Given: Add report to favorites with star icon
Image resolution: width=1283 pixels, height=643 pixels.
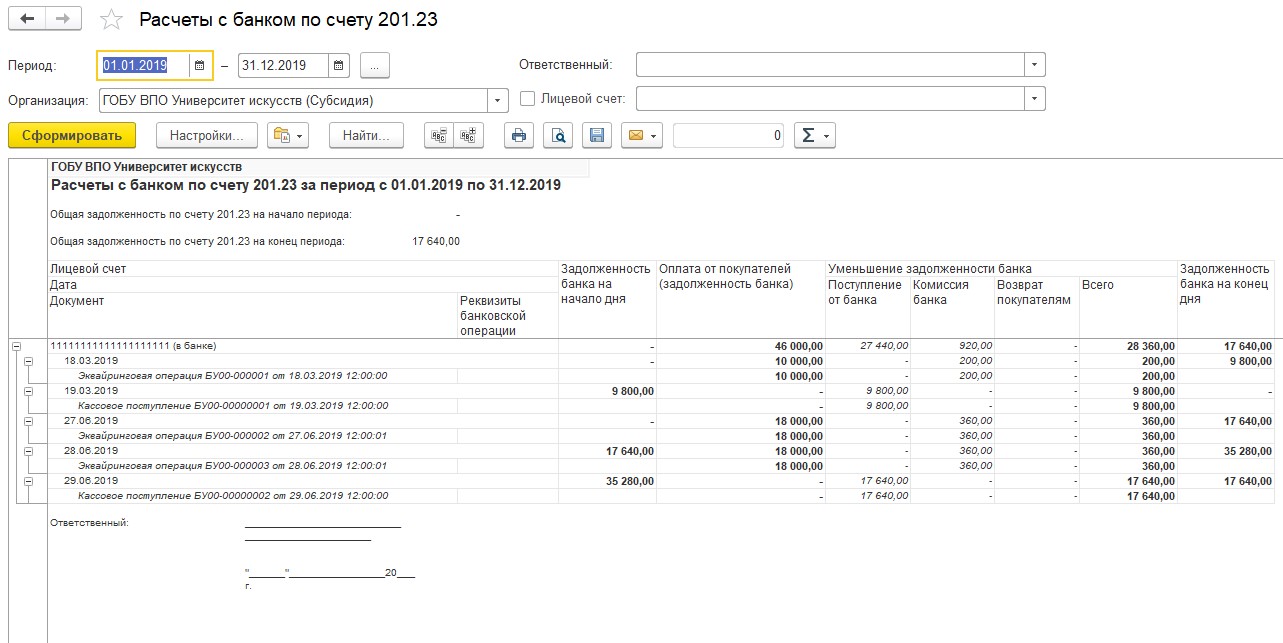Looking at the screenshot, I should coord(112,20).
